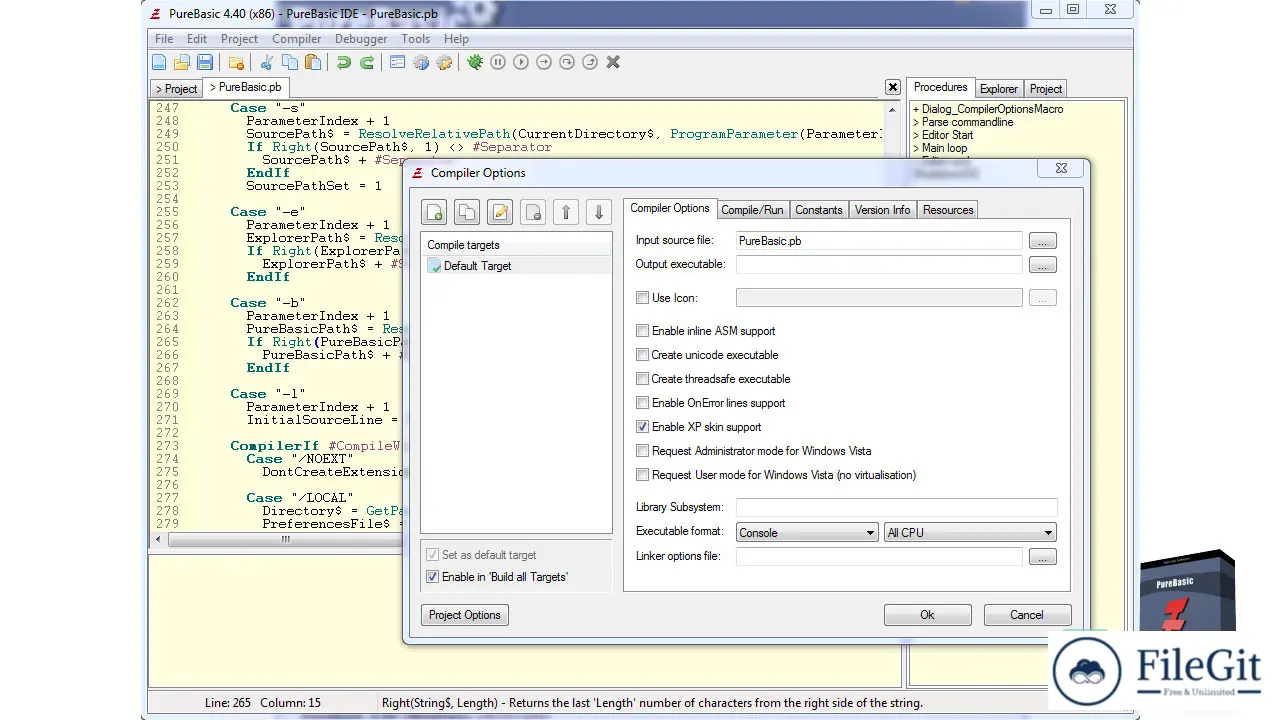Click the Paste clipboard icon
The width and height of the screenshot is (1280, 720).
pyautogui.click(x=313, y=62)
